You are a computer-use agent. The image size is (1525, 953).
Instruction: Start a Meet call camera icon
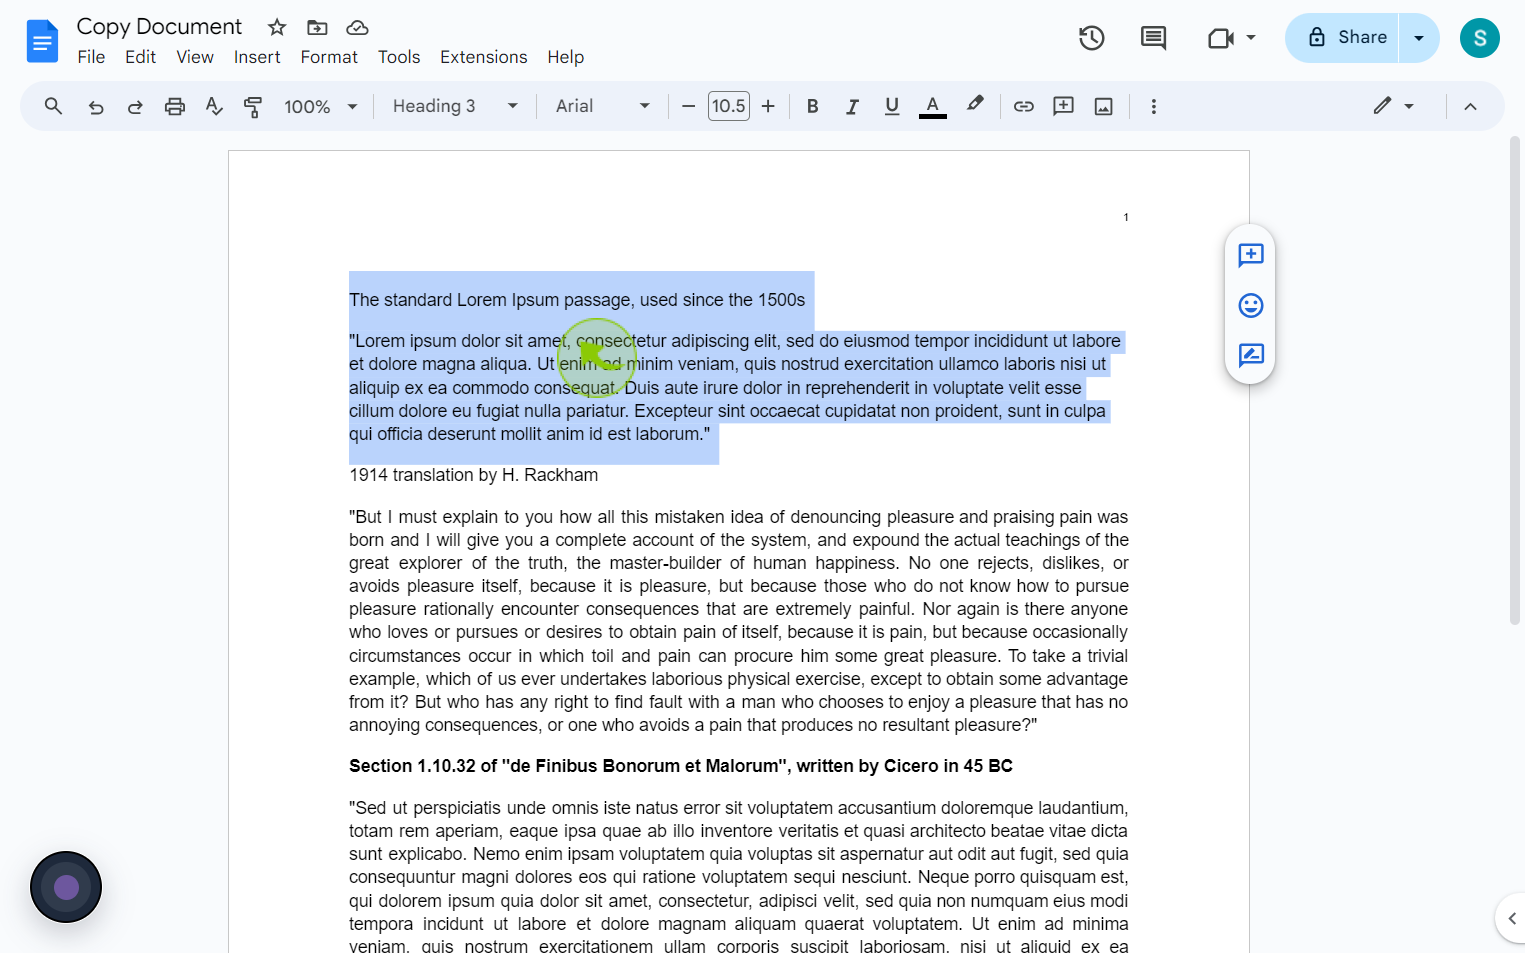click(1221, 38)
